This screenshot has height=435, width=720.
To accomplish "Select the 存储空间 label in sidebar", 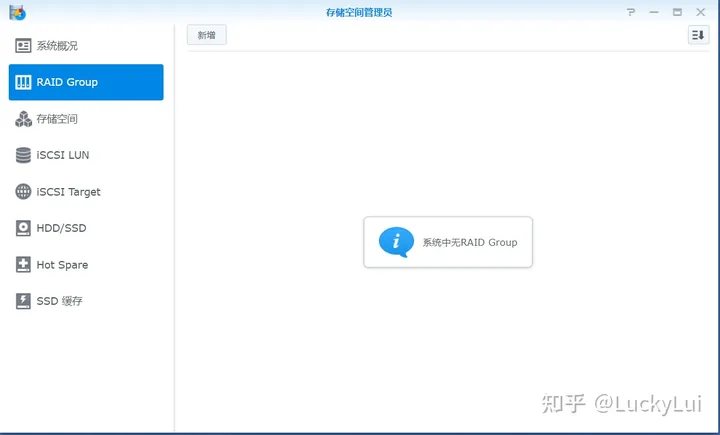I will [x=57, y=119].
